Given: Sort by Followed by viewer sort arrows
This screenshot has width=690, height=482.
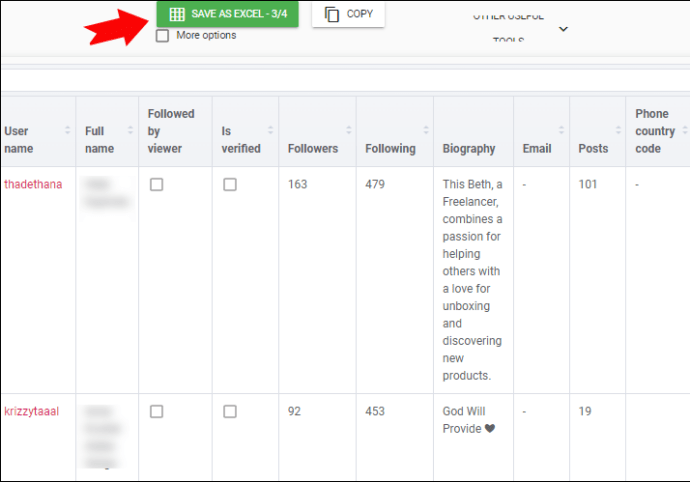Looking at the screenshot, I should 202,131.
